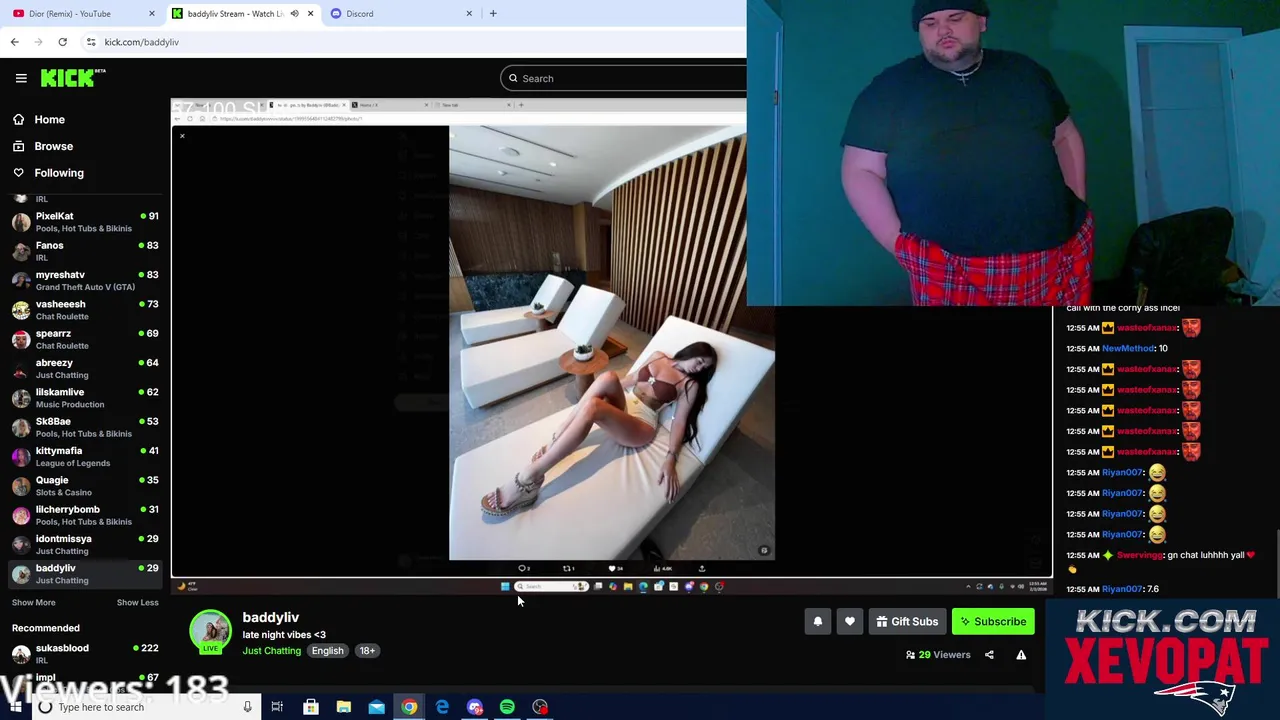The image size is (1280, 720).
Task: Click NewMethod username in chat
Action: pos(1128,348)
